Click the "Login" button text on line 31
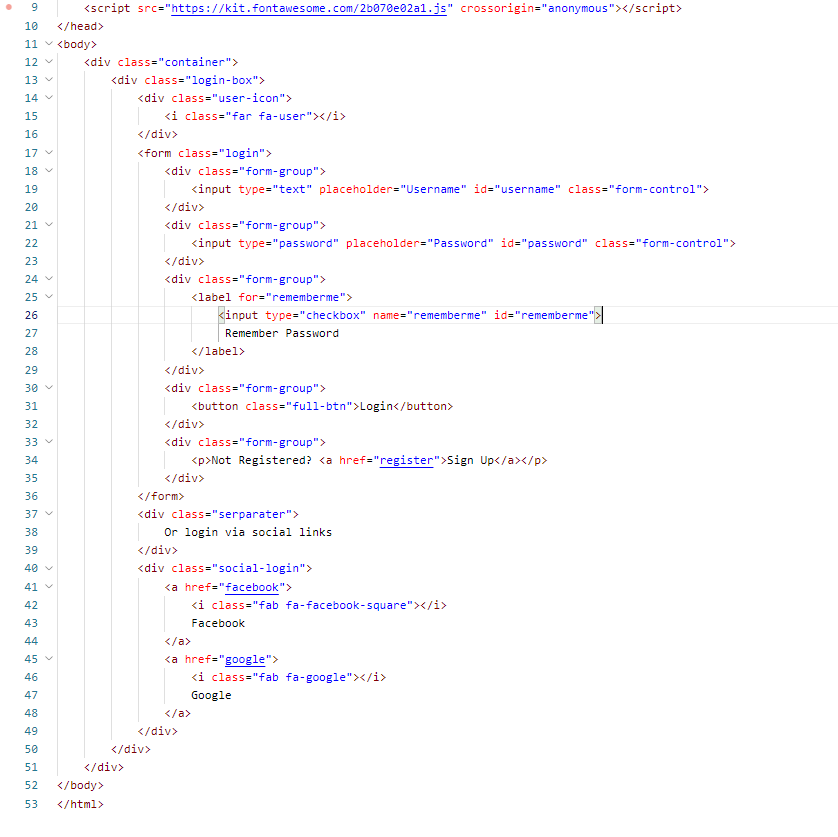The image size is (838, 837). coord(376,406)
